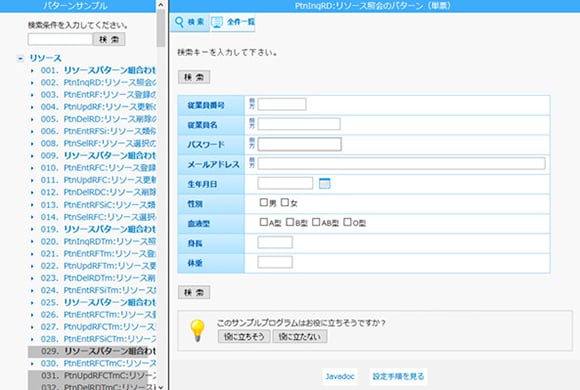Focus the 身長 input field
The width and height of the screenshot is (580, 390).
click(x=275, y=242)
